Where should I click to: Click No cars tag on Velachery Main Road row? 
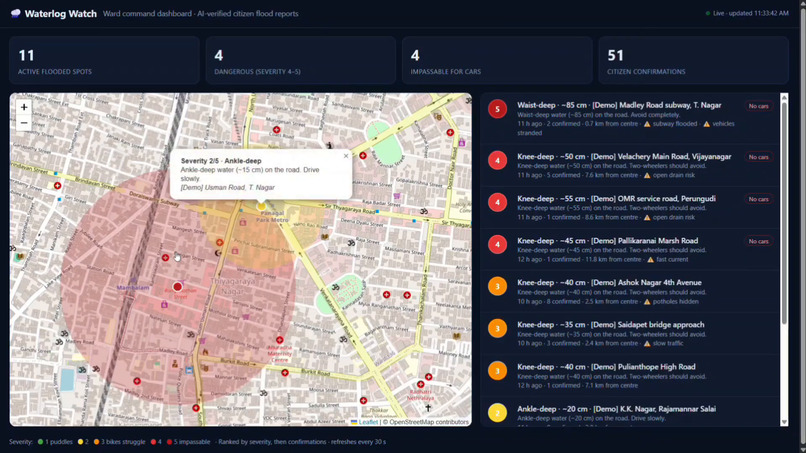pos(758,157)
